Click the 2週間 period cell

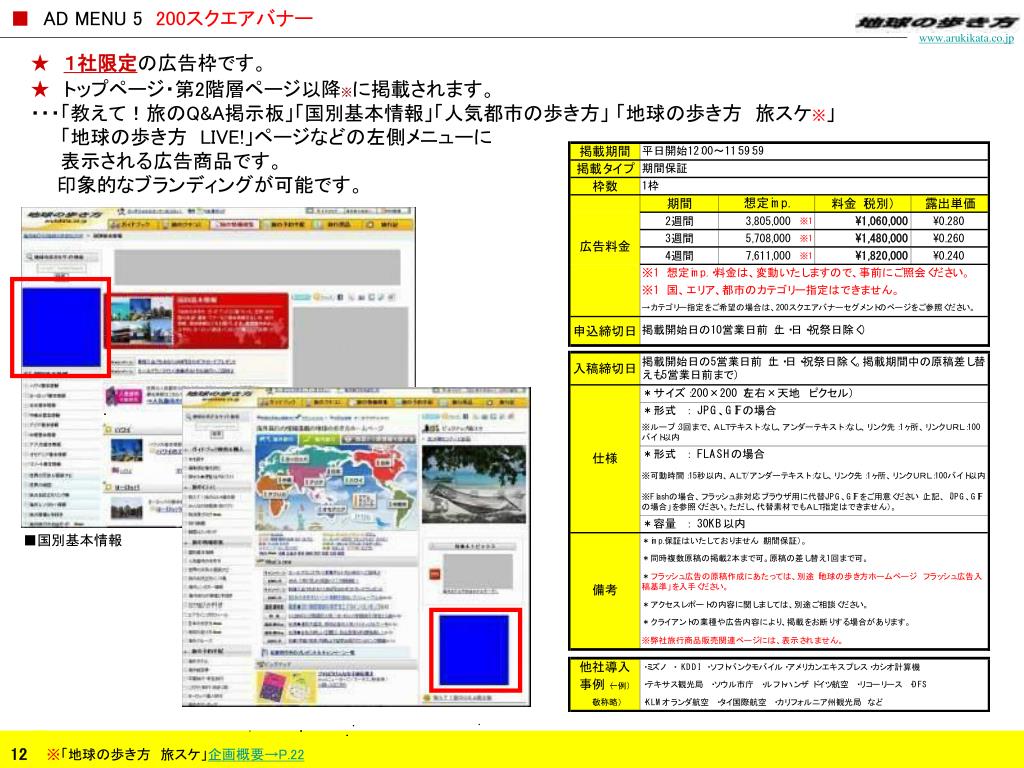[x=679, y=221]
